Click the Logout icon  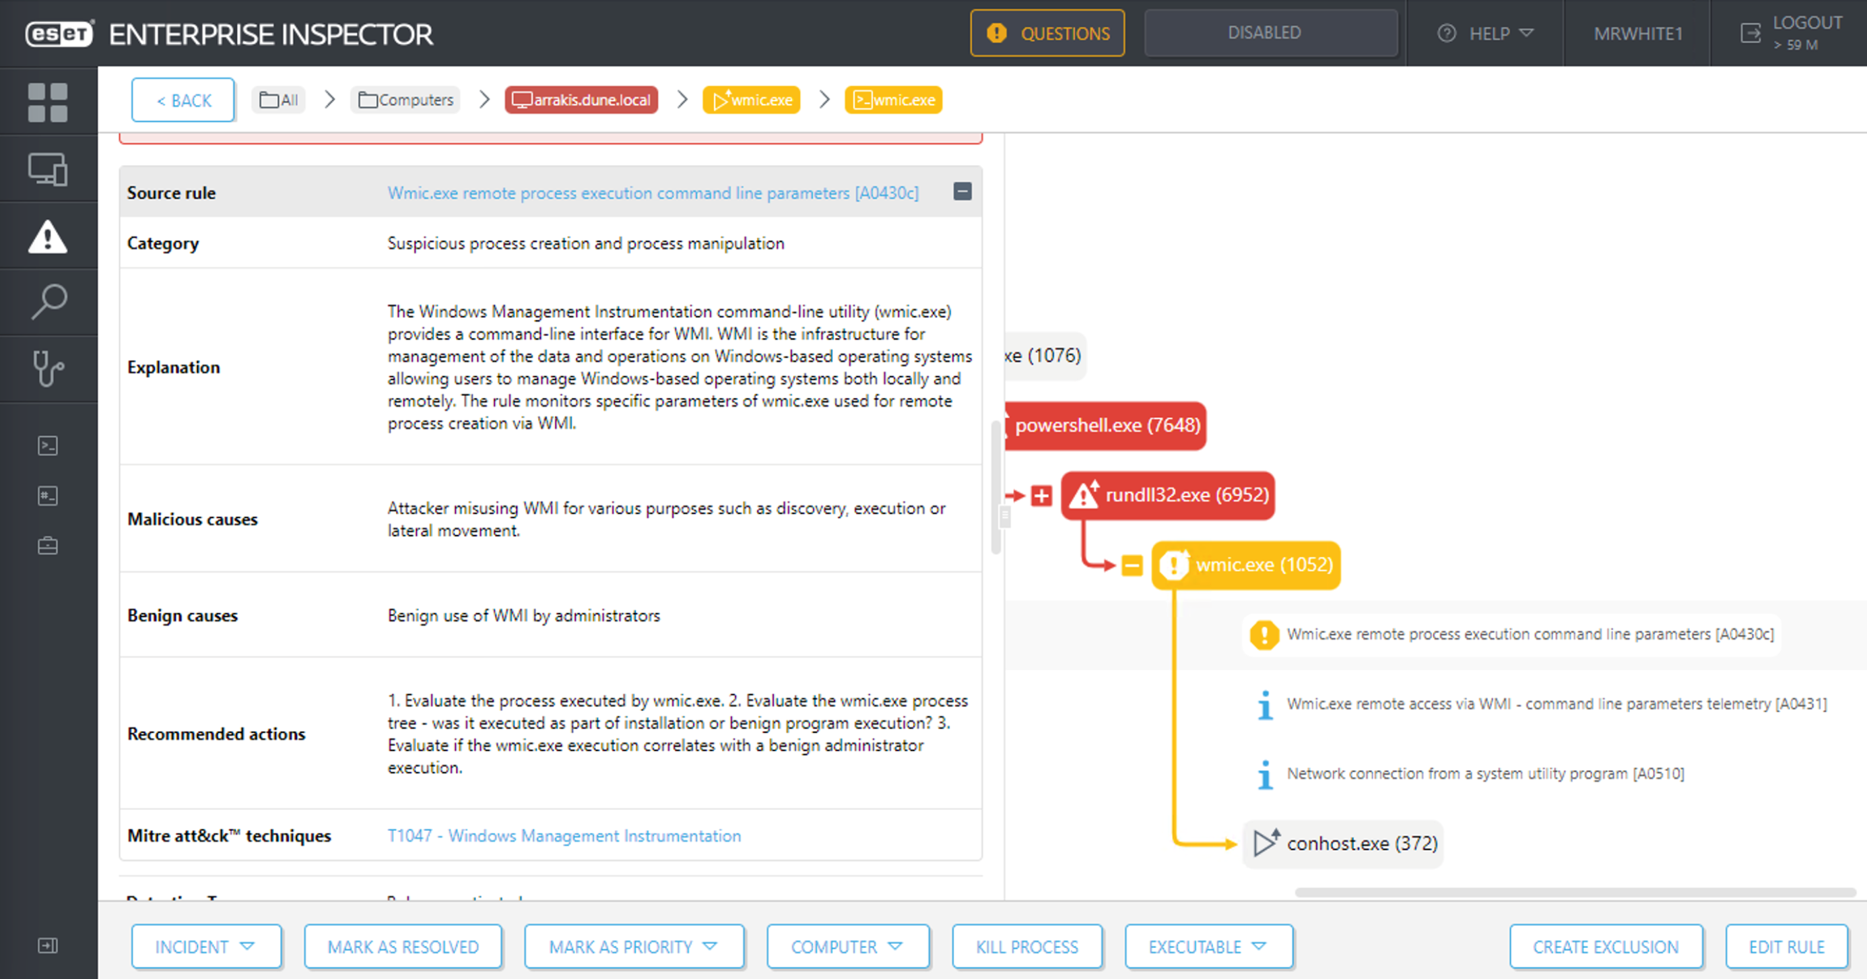point(1751,33)
